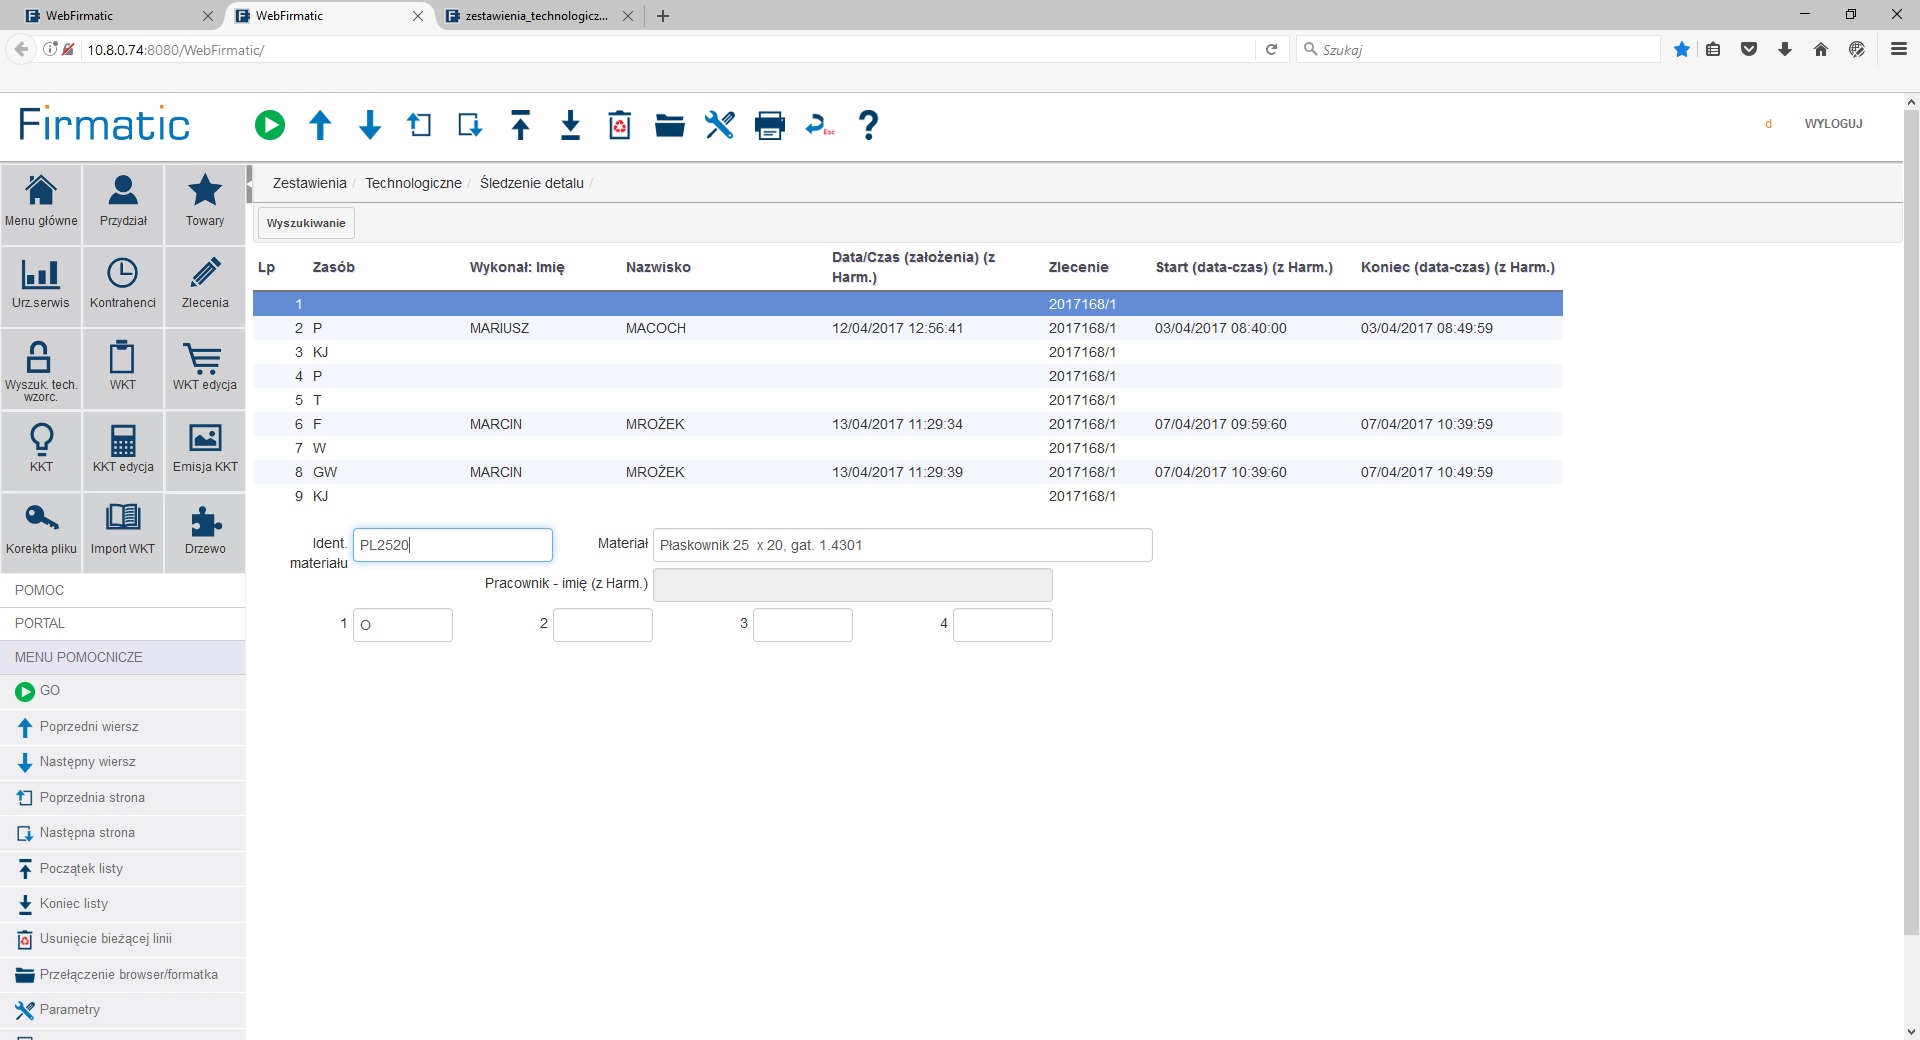Open the PORTAL menu section

[40, 623]
